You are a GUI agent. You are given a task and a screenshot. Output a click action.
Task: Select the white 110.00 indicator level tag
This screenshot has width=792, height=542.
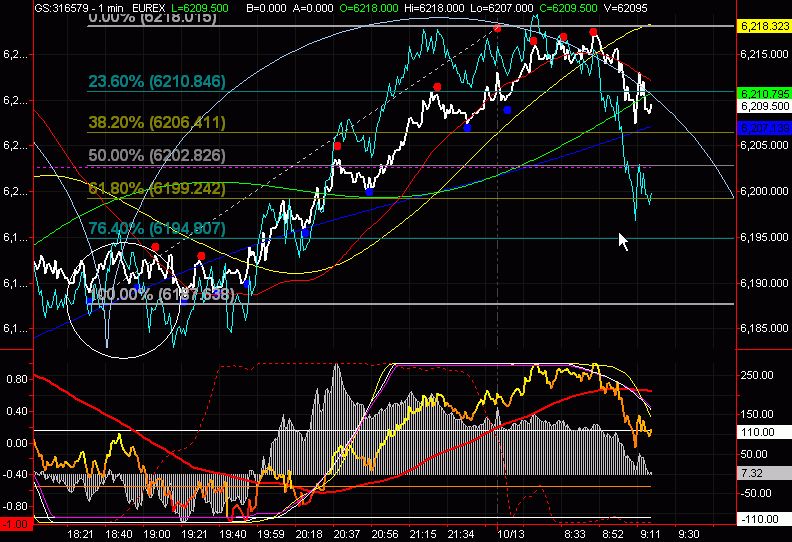[765, 432]
